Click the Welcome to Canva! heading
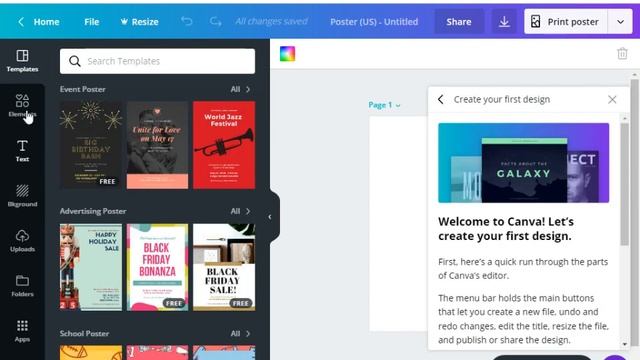The height and width of the screenshot is (360, 640). pyautogui.click(x=506, y=229)
